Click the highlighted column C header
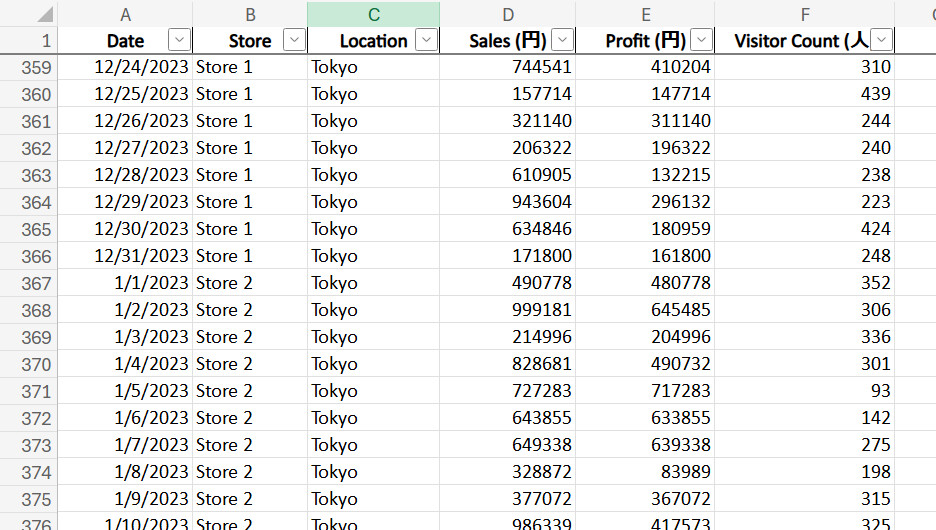This screenshot has width=936, height=530. coord(373,14)
